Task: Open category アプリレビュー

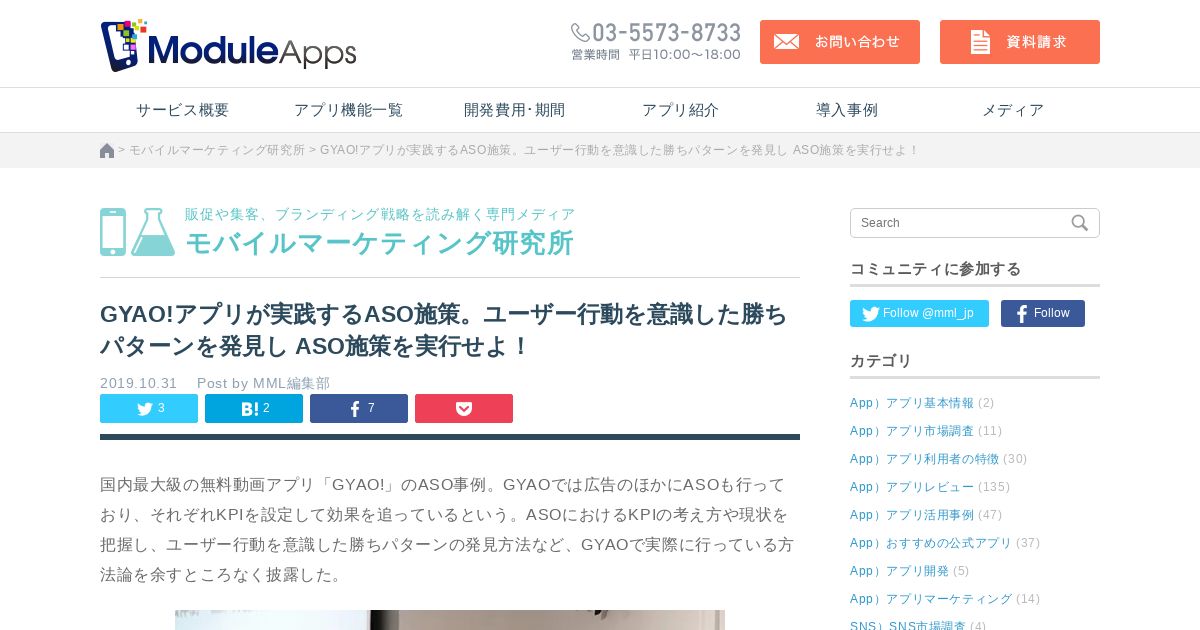Action: click(x=912, y=487)
